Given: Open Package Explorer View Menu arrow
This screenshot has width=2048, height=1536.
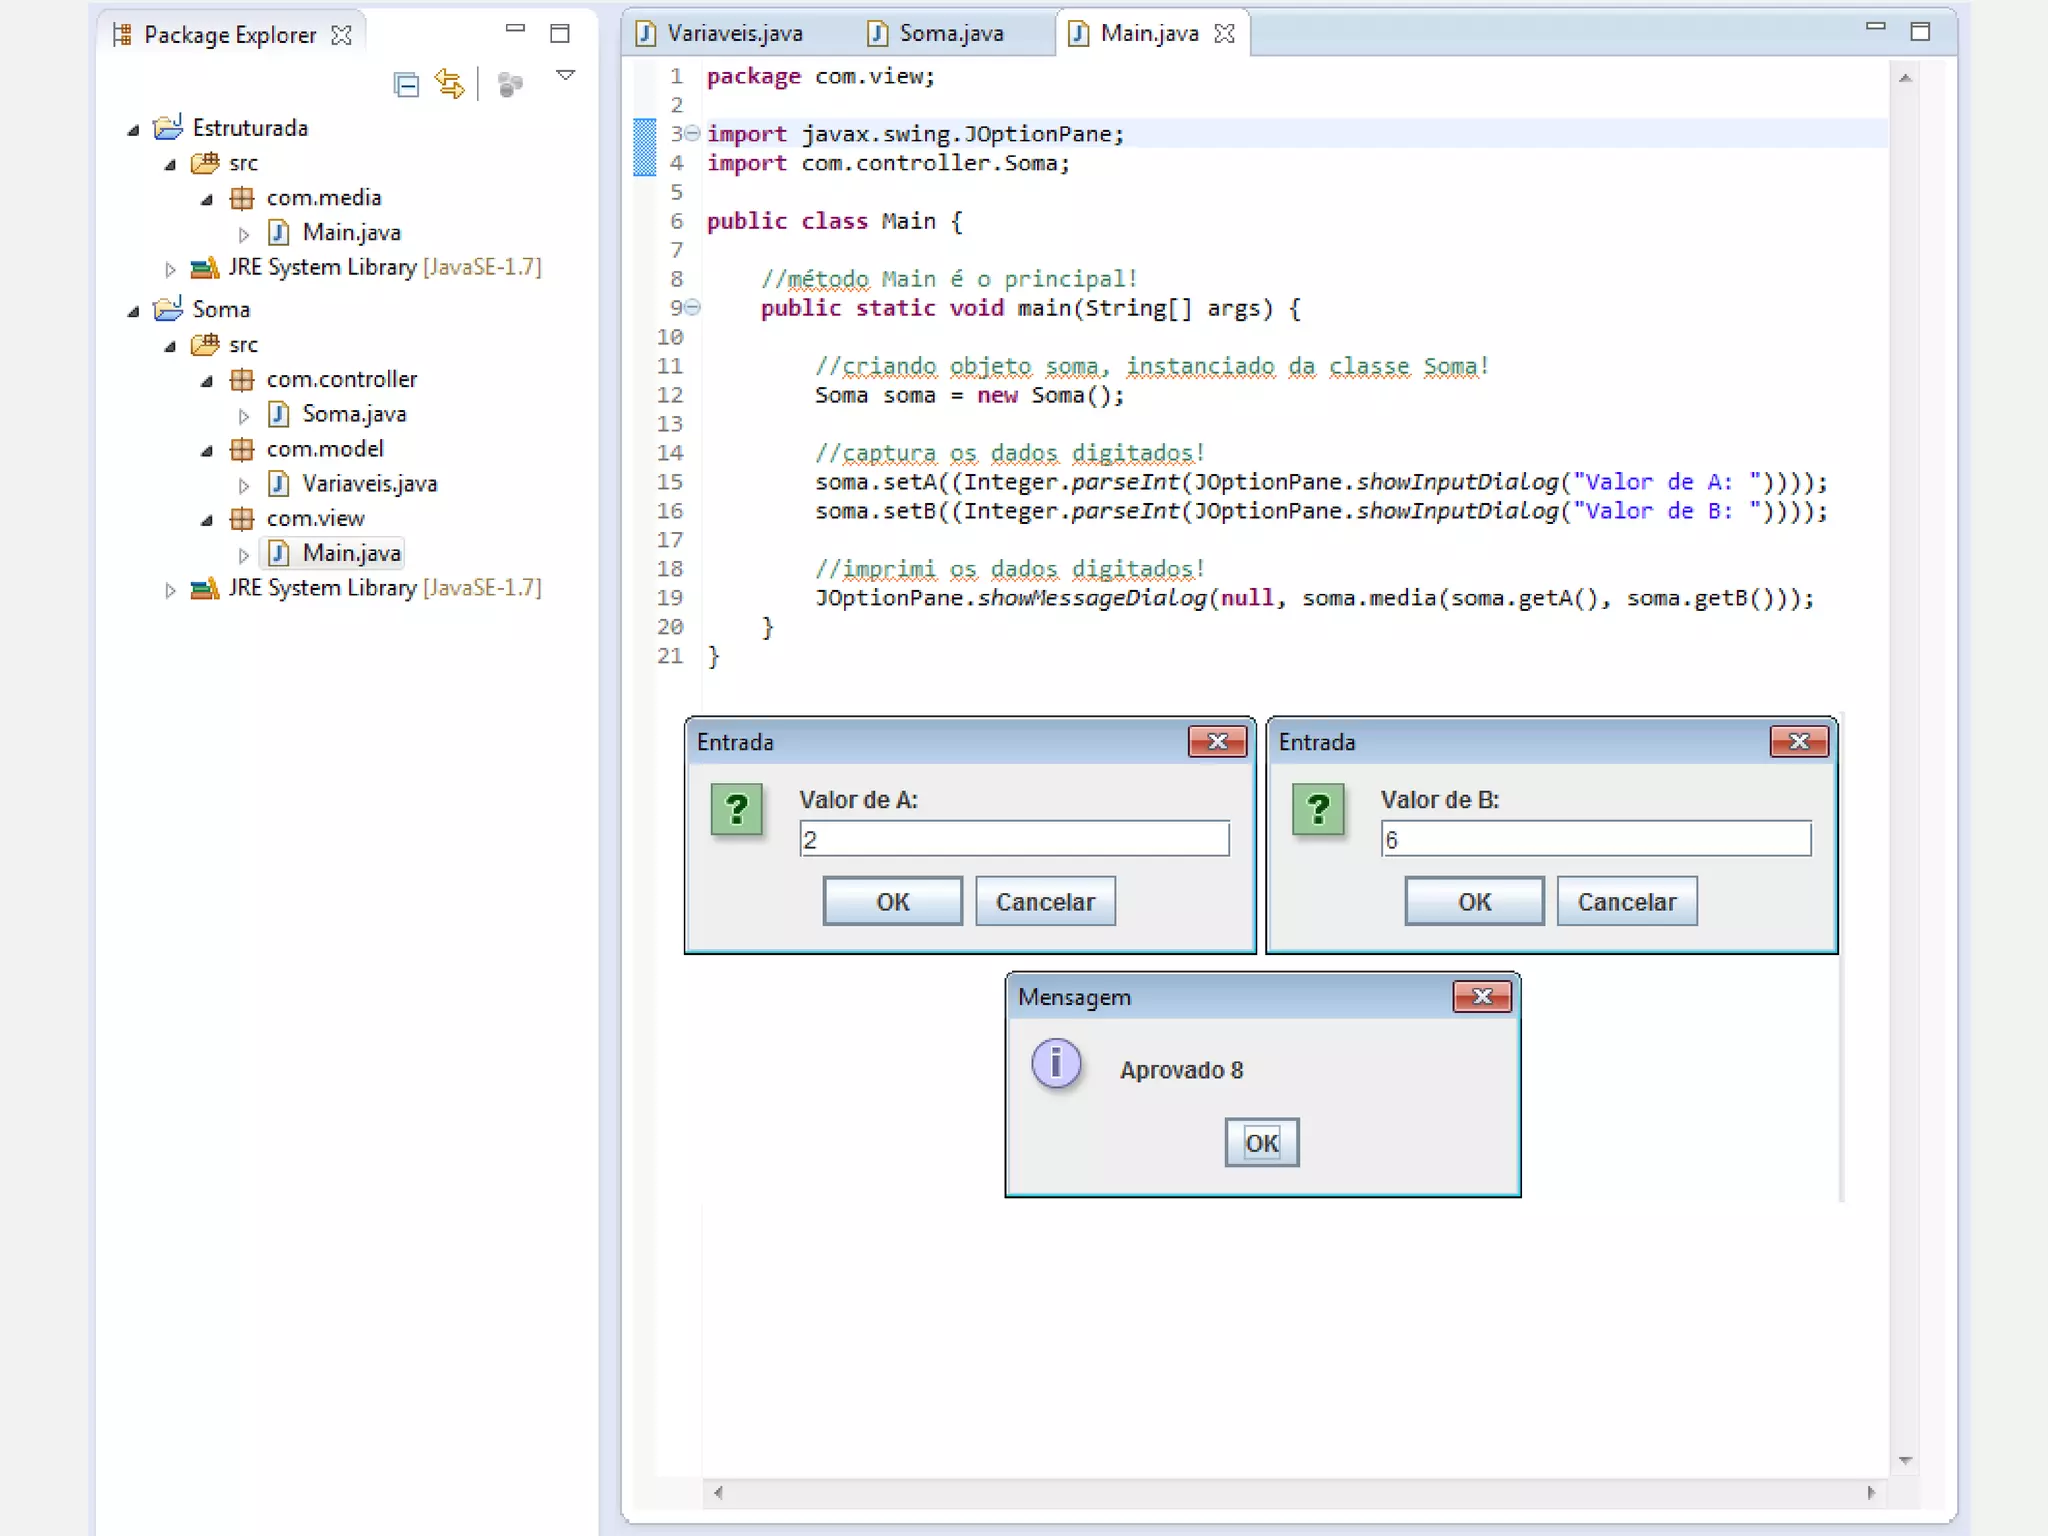Looking at the screenshot, I should pos(565,76).
